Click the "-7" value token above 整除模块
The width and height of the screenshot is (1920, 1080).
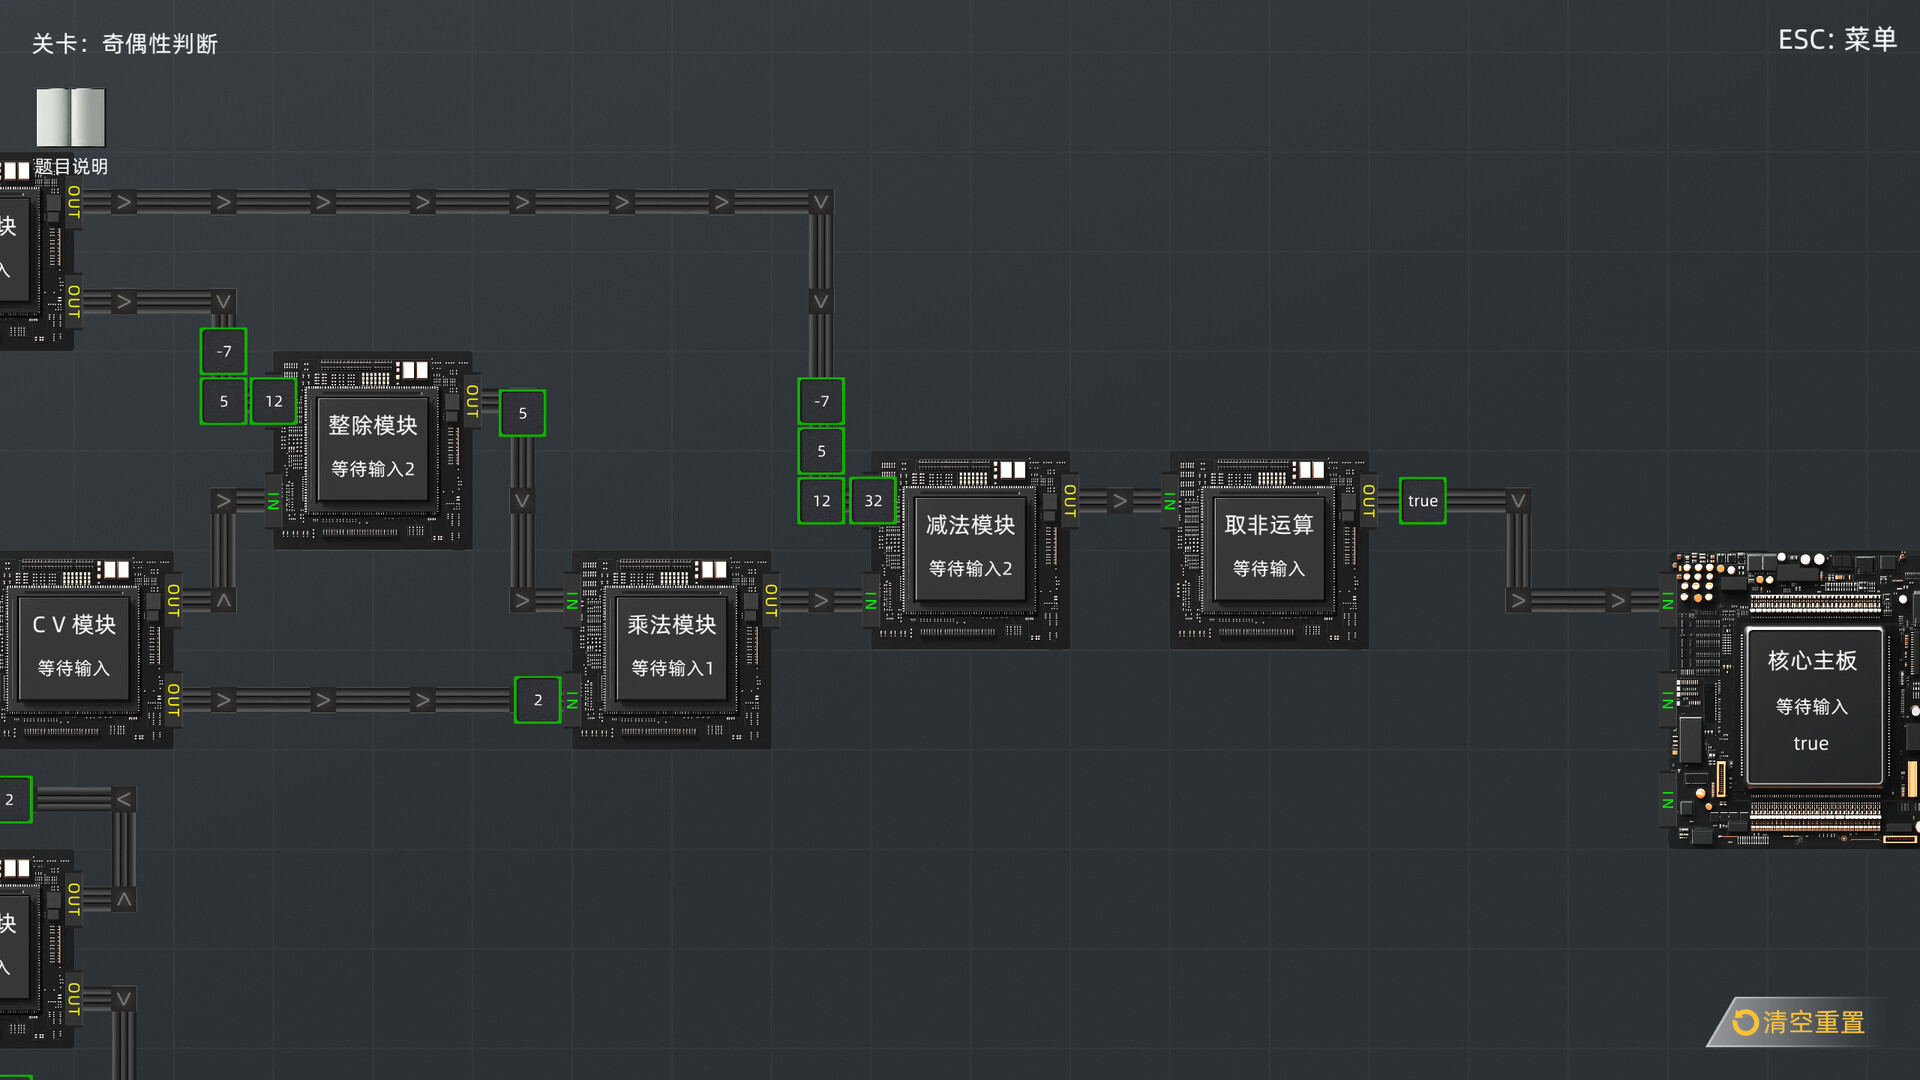[222, 351]
